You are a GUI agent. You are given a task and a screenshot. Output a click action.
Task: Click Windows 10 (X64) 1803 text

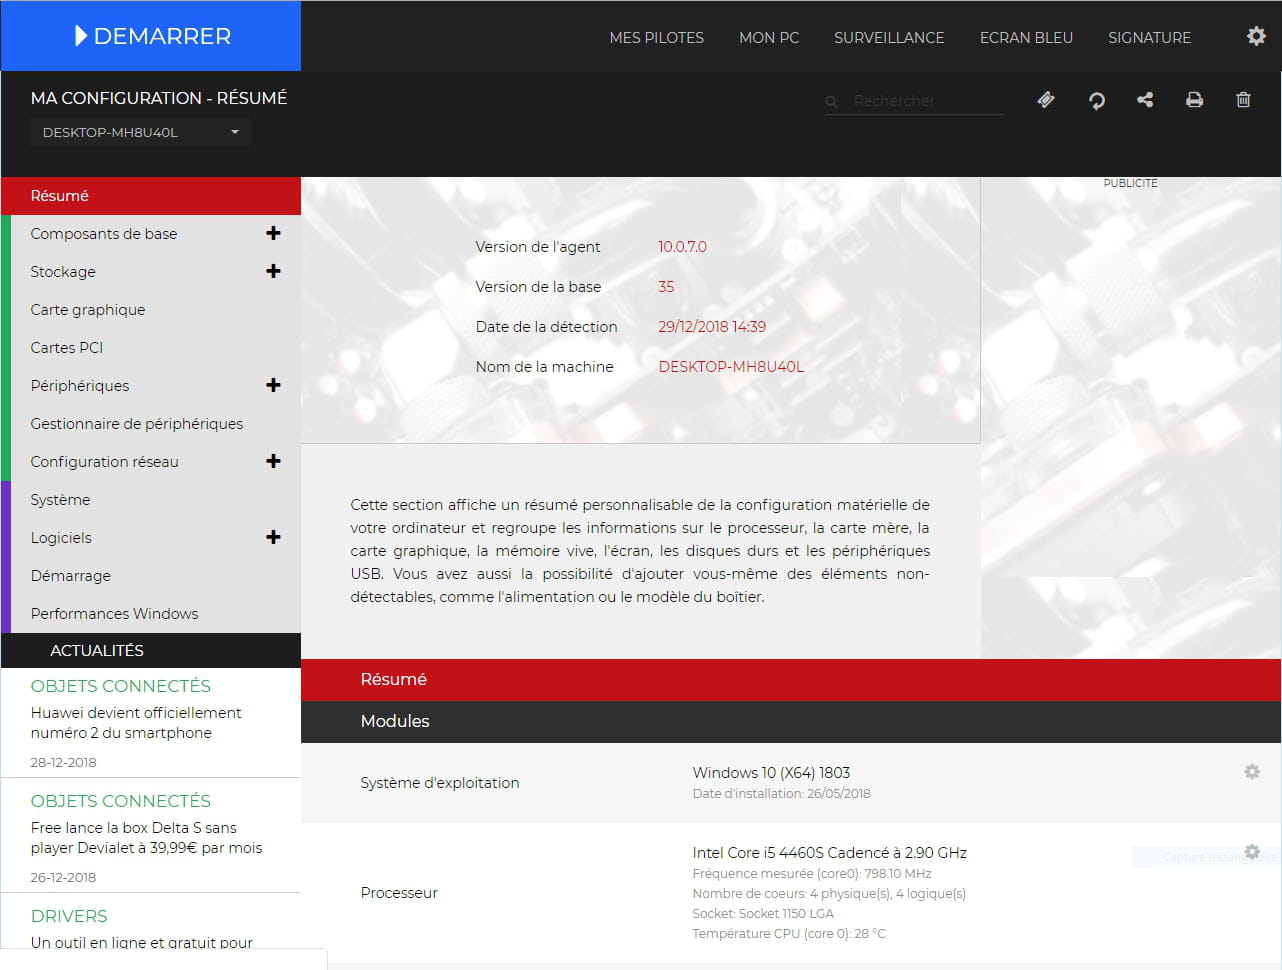point(771,773)
